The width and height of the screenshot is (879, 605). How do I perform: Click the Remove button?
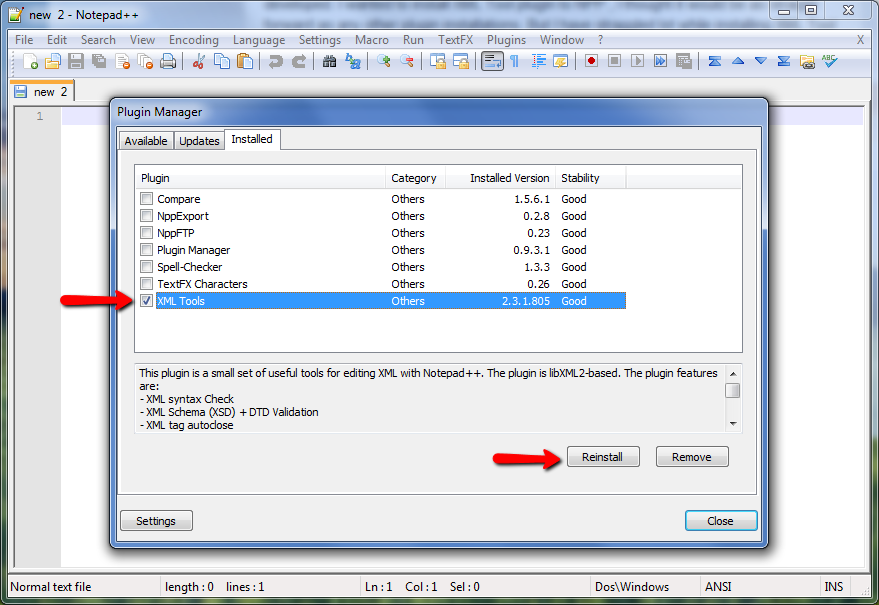click(692, 457)
